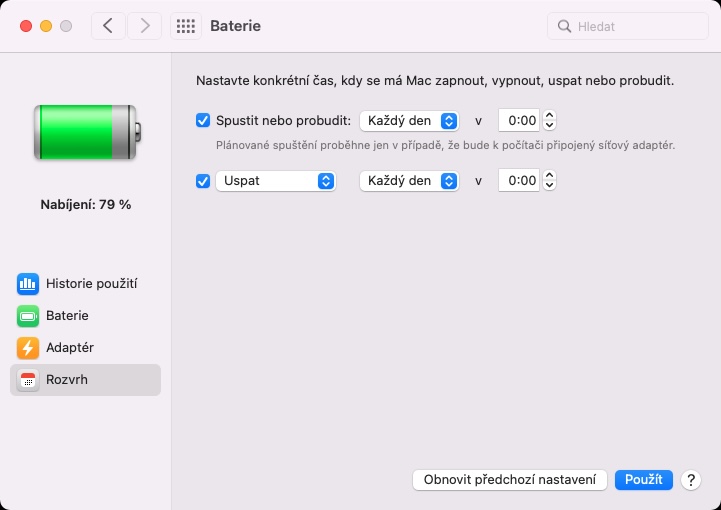Viewport: 721px width, 510px height.
Task: Show all preferences grid icon
Action: pos(186,26)
